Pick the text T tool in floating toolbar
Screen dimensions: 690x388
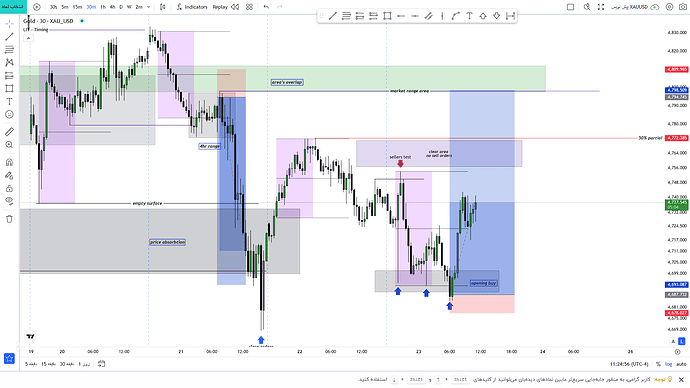pos(470,16)
